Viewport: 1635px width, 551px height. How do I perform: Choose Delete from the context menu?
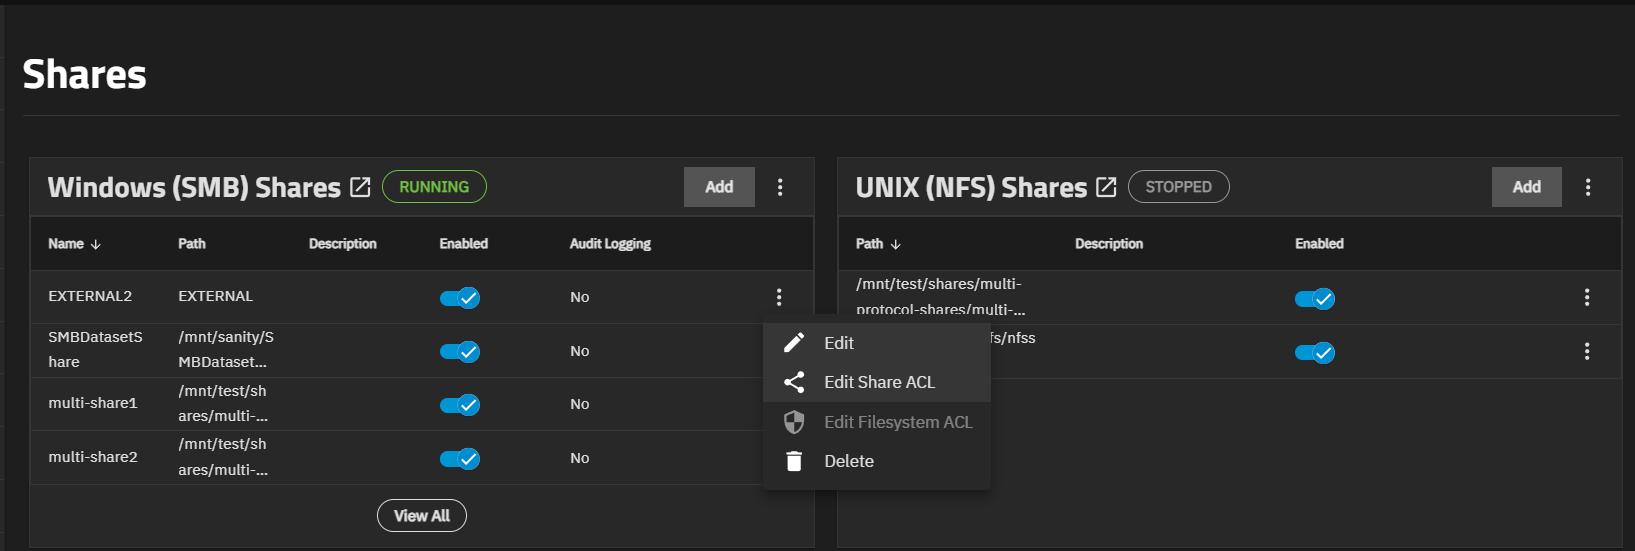tap(849, 461)
